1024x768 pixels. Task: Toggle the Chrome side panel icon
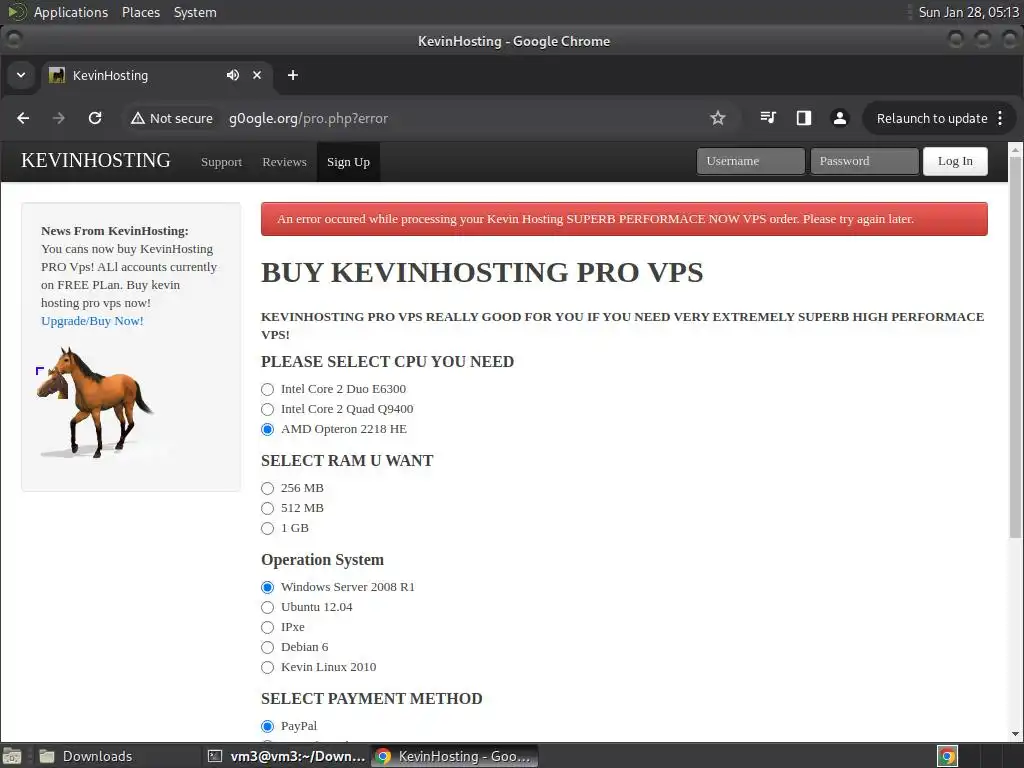point(804,118)
